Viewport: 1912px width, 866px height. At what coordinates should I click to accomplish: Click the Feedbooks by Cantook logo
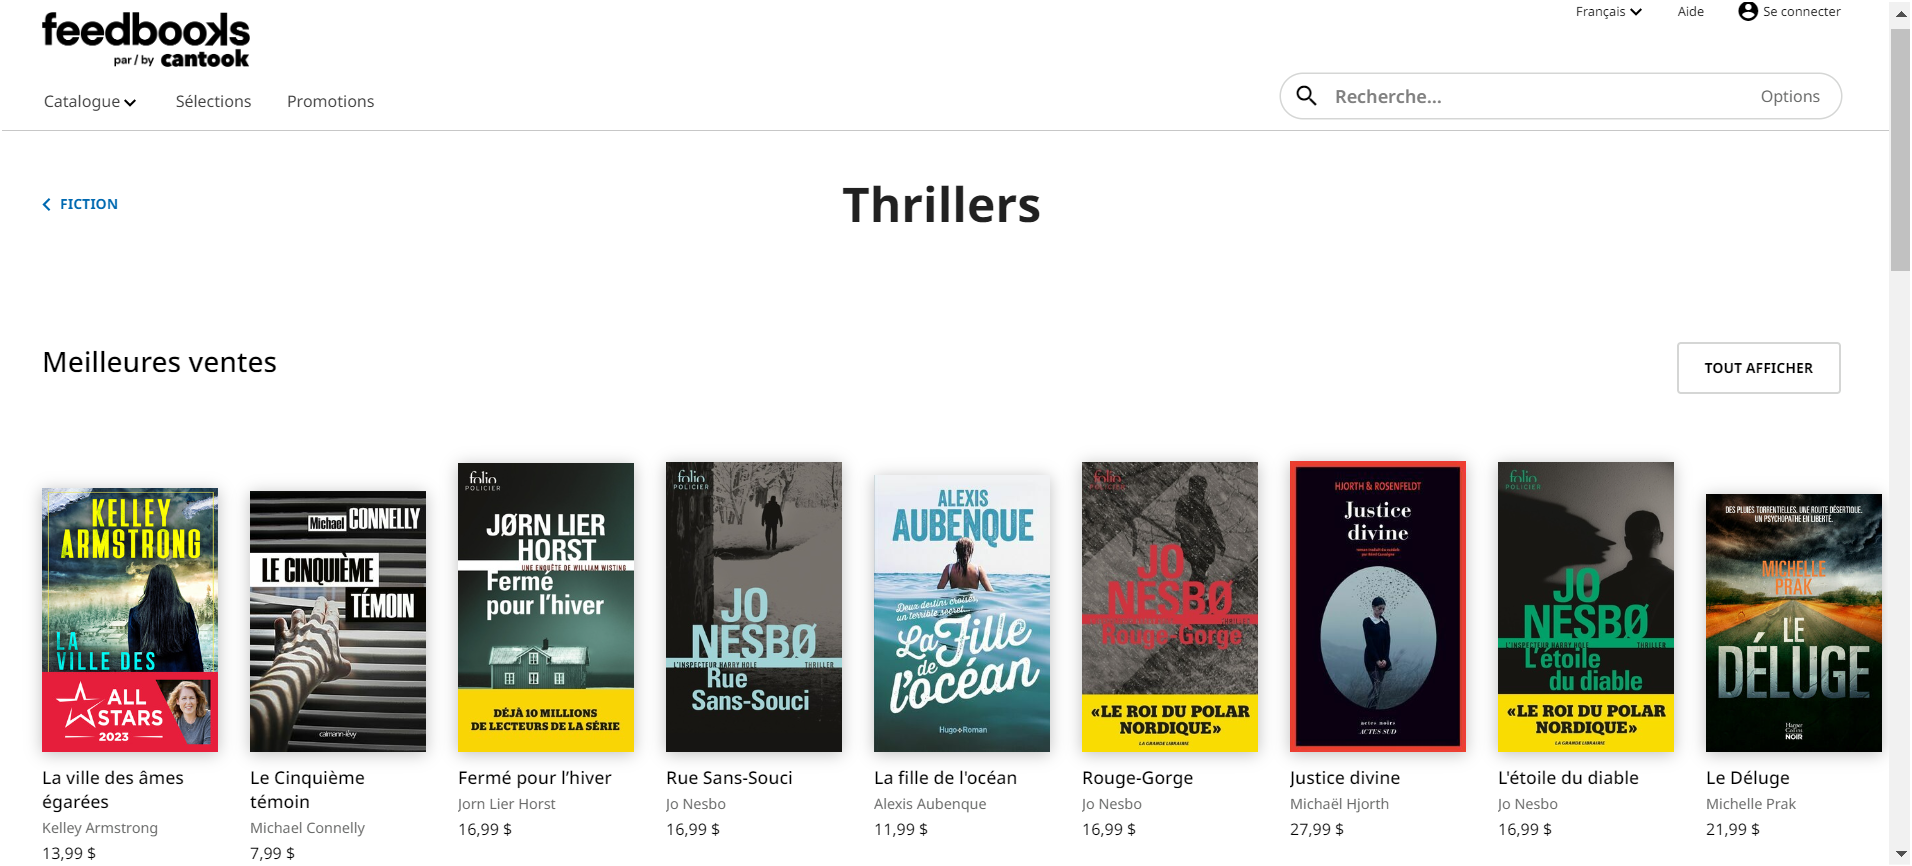[146, 40]
